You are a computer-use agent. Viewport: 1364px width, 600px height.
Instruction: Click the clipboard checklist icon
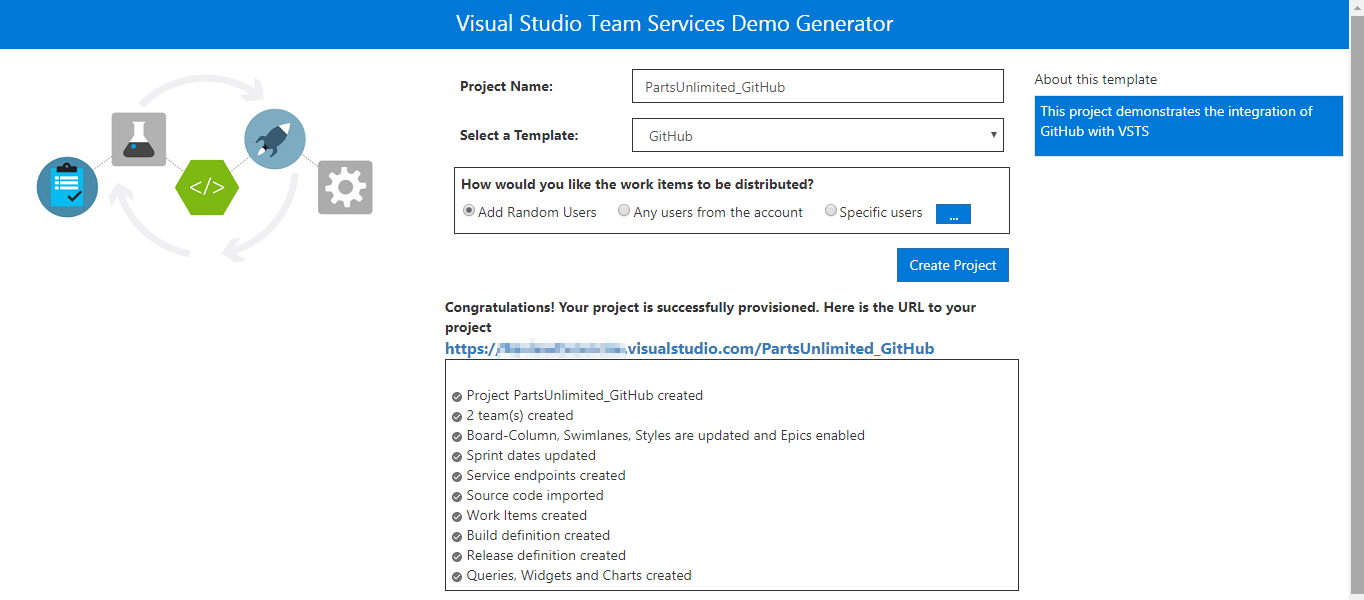coord(67,187)
